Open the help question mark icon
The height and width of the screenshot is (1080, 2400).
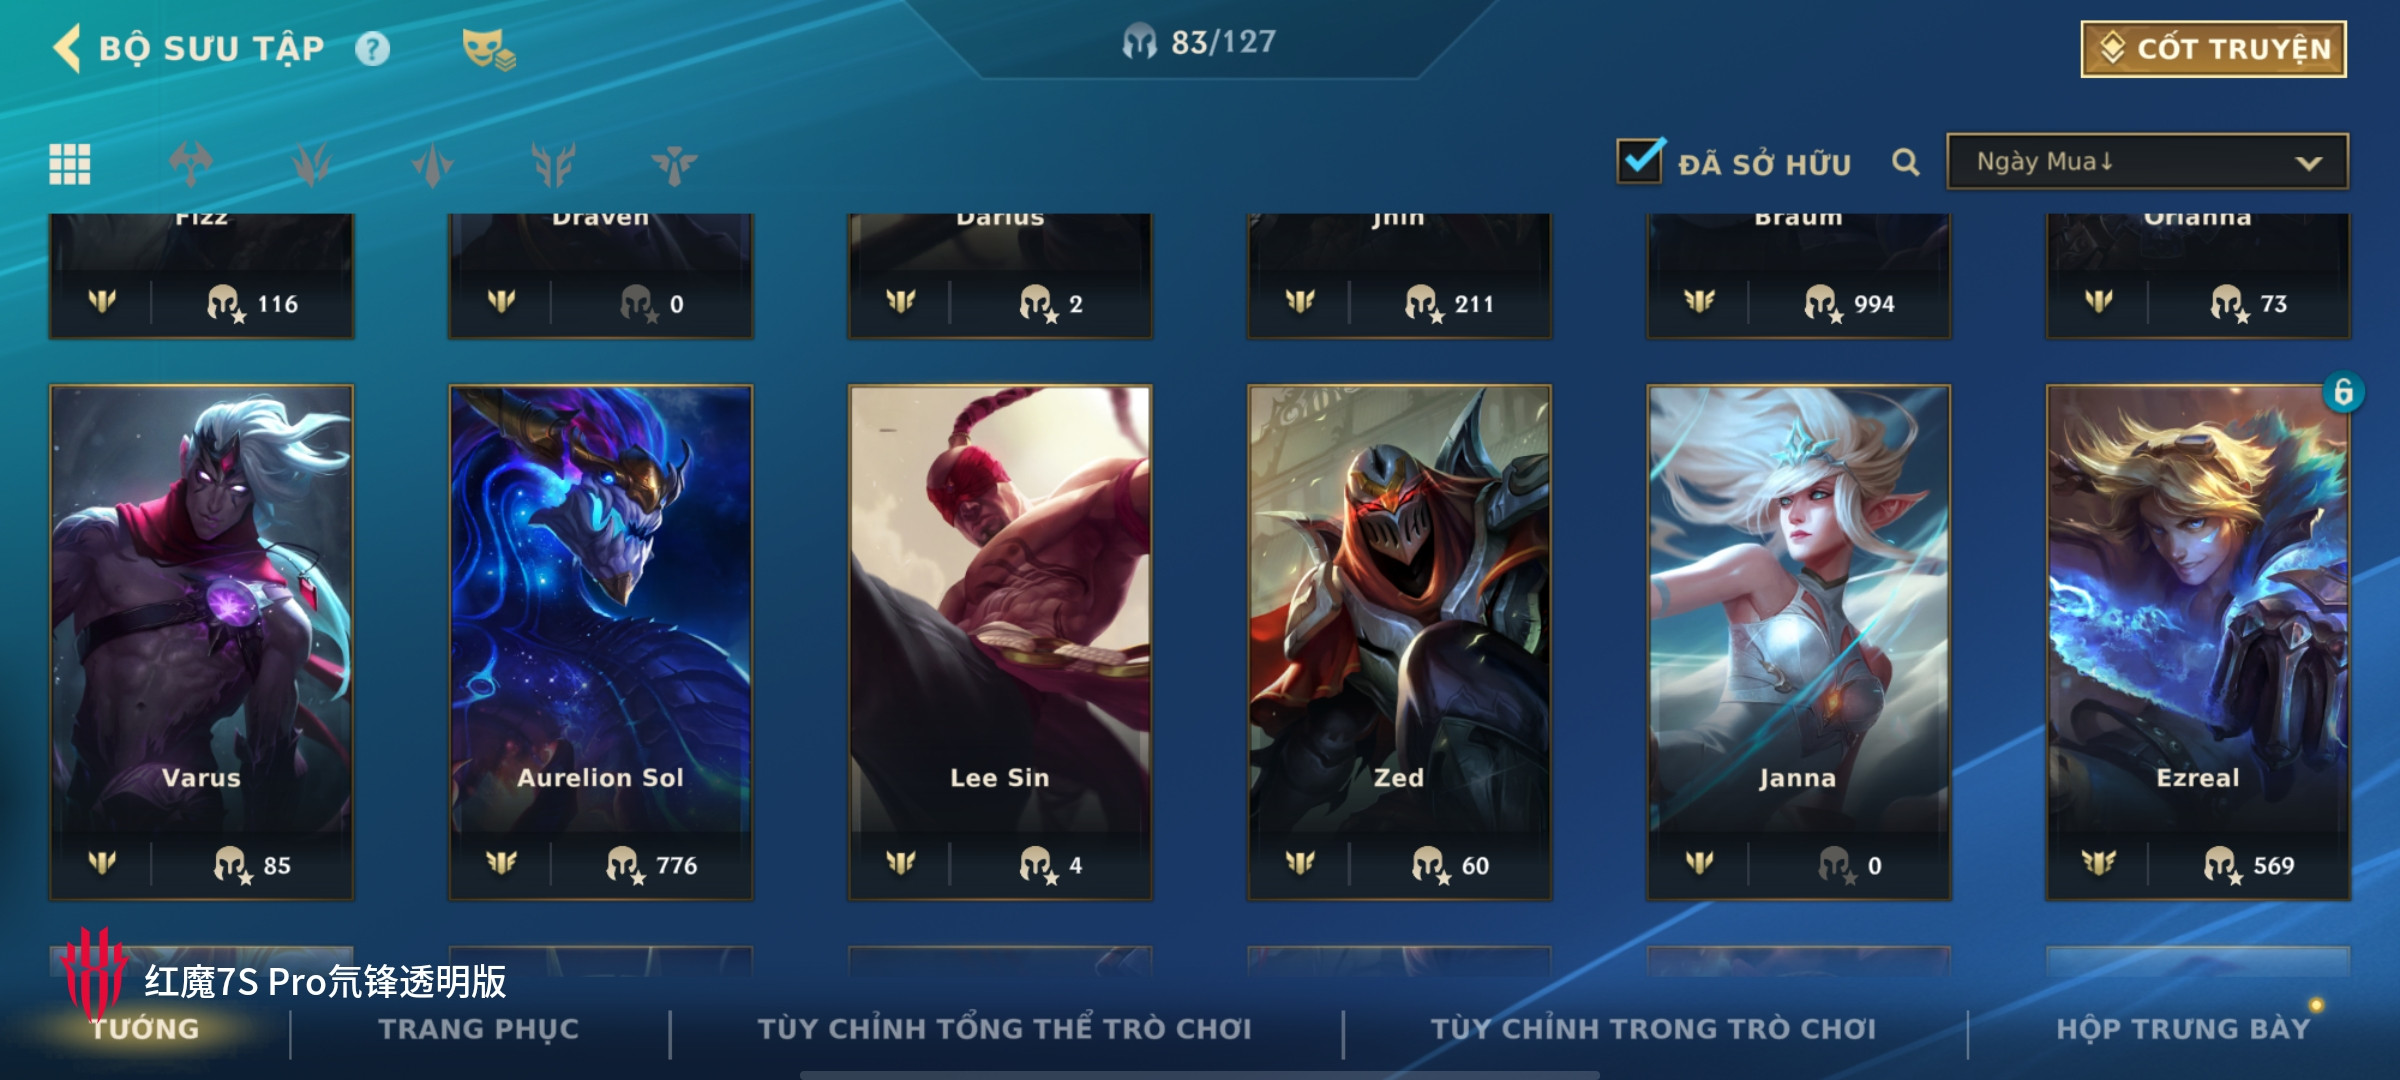pos(373,49)
